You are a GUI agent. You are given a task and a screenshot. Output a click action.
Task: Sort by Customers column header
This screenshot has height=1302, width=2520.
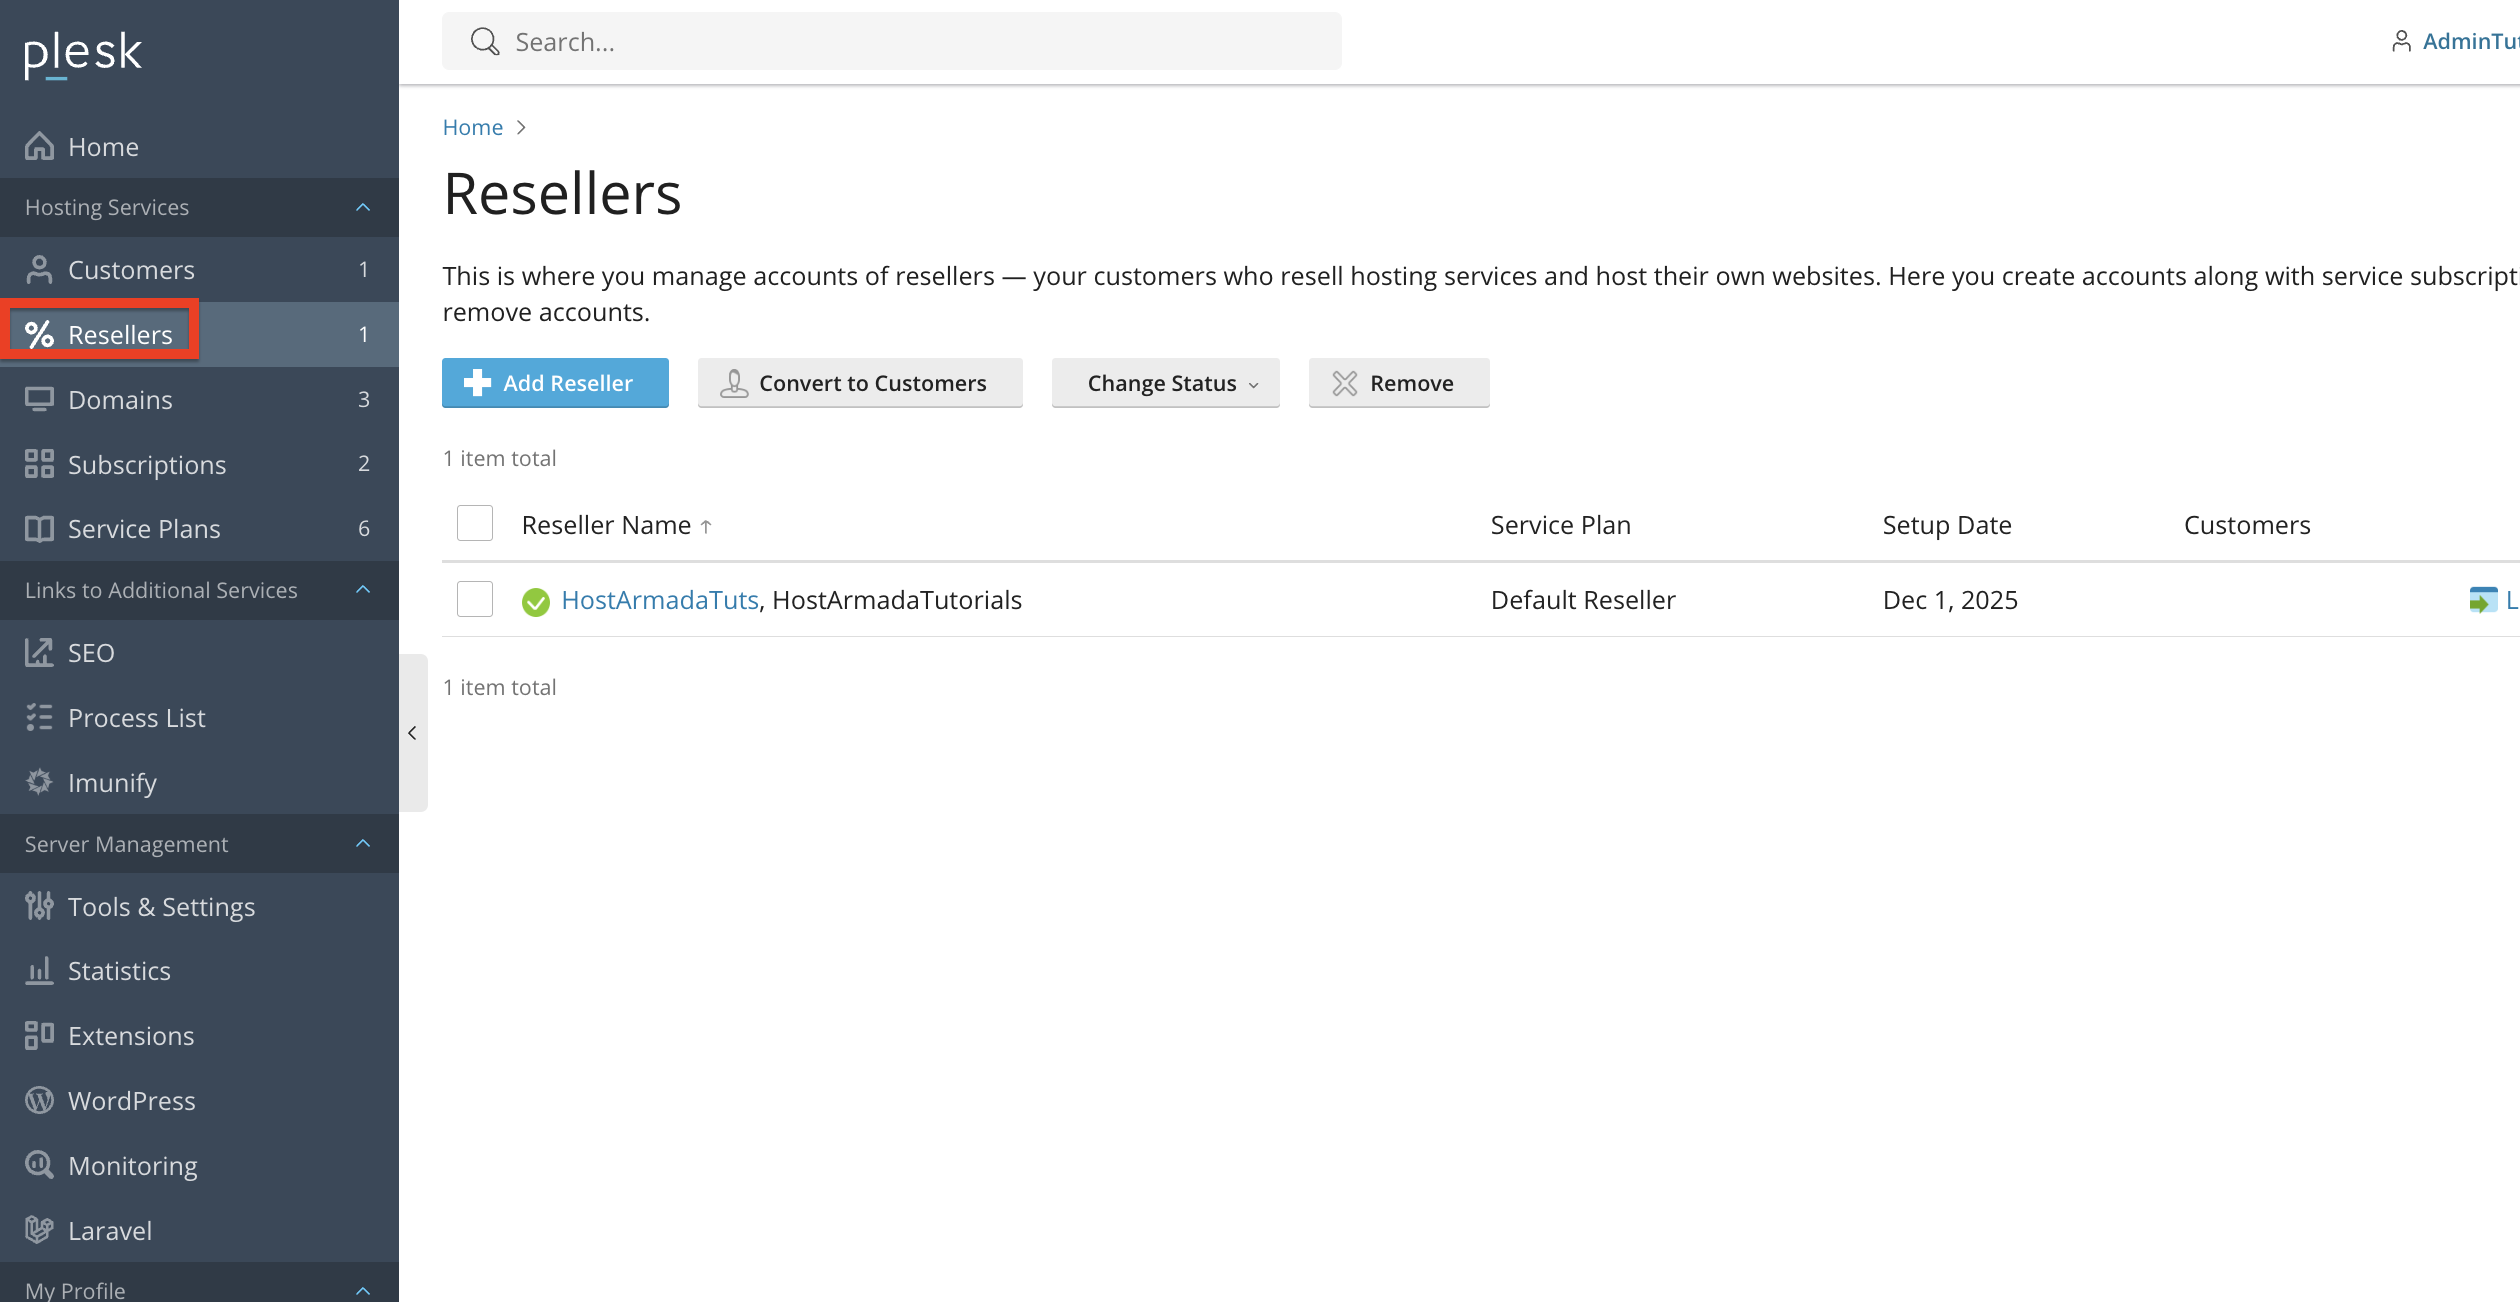point(2247,525)
